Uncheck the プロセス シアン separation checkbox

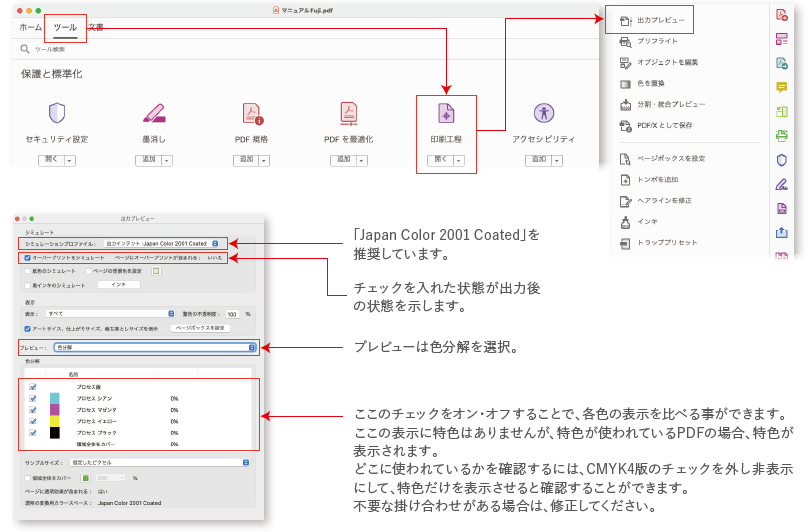click(33, 398)
